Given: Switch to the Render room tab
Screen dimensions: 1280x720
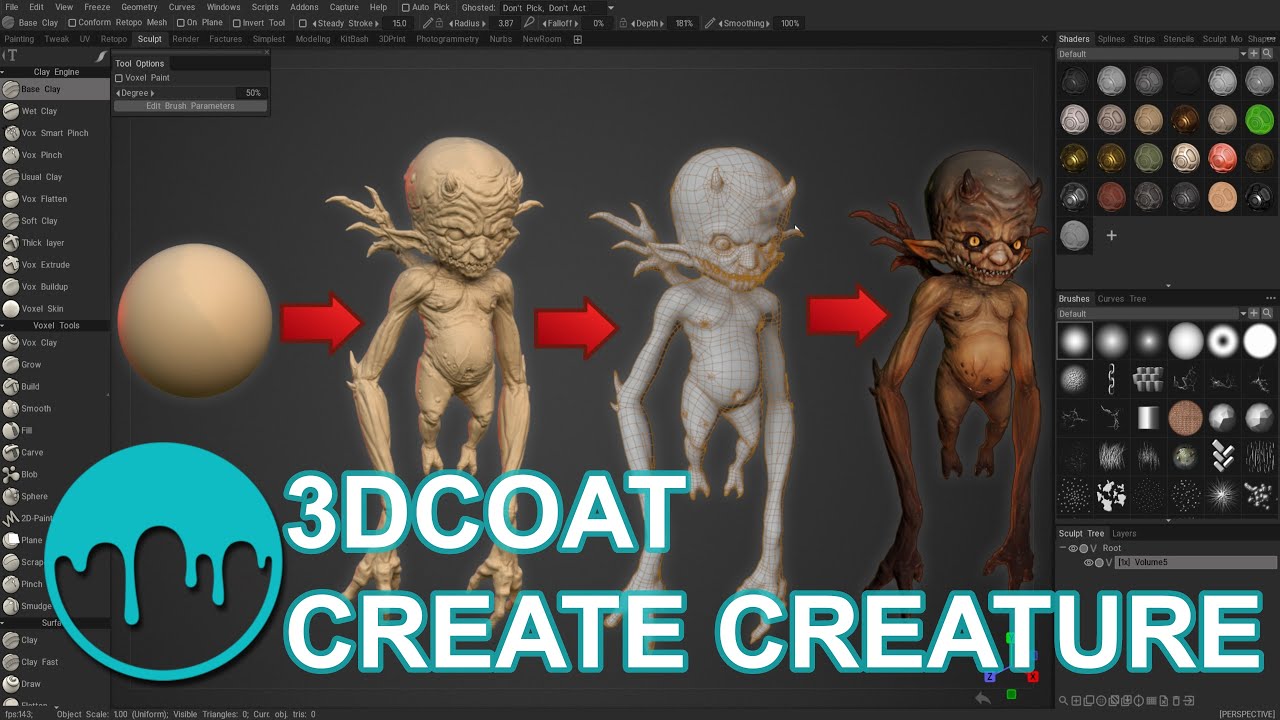Looking at the screenshot, I should 185,39.
